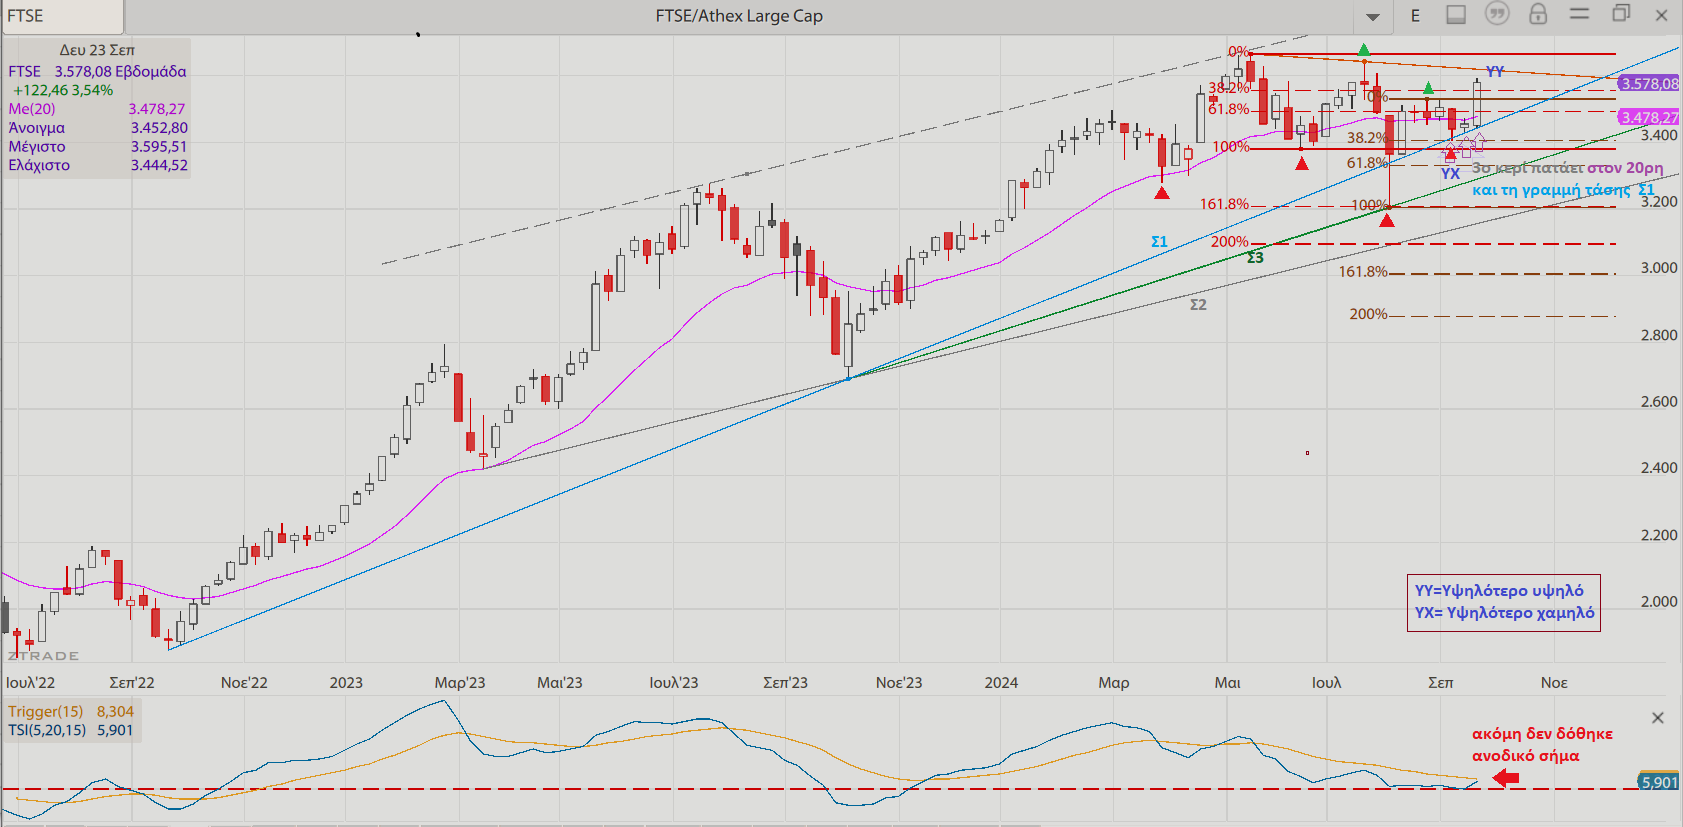
Task: Click the brown 161.8% Fibonacci level label
Action: [1363, 272]
